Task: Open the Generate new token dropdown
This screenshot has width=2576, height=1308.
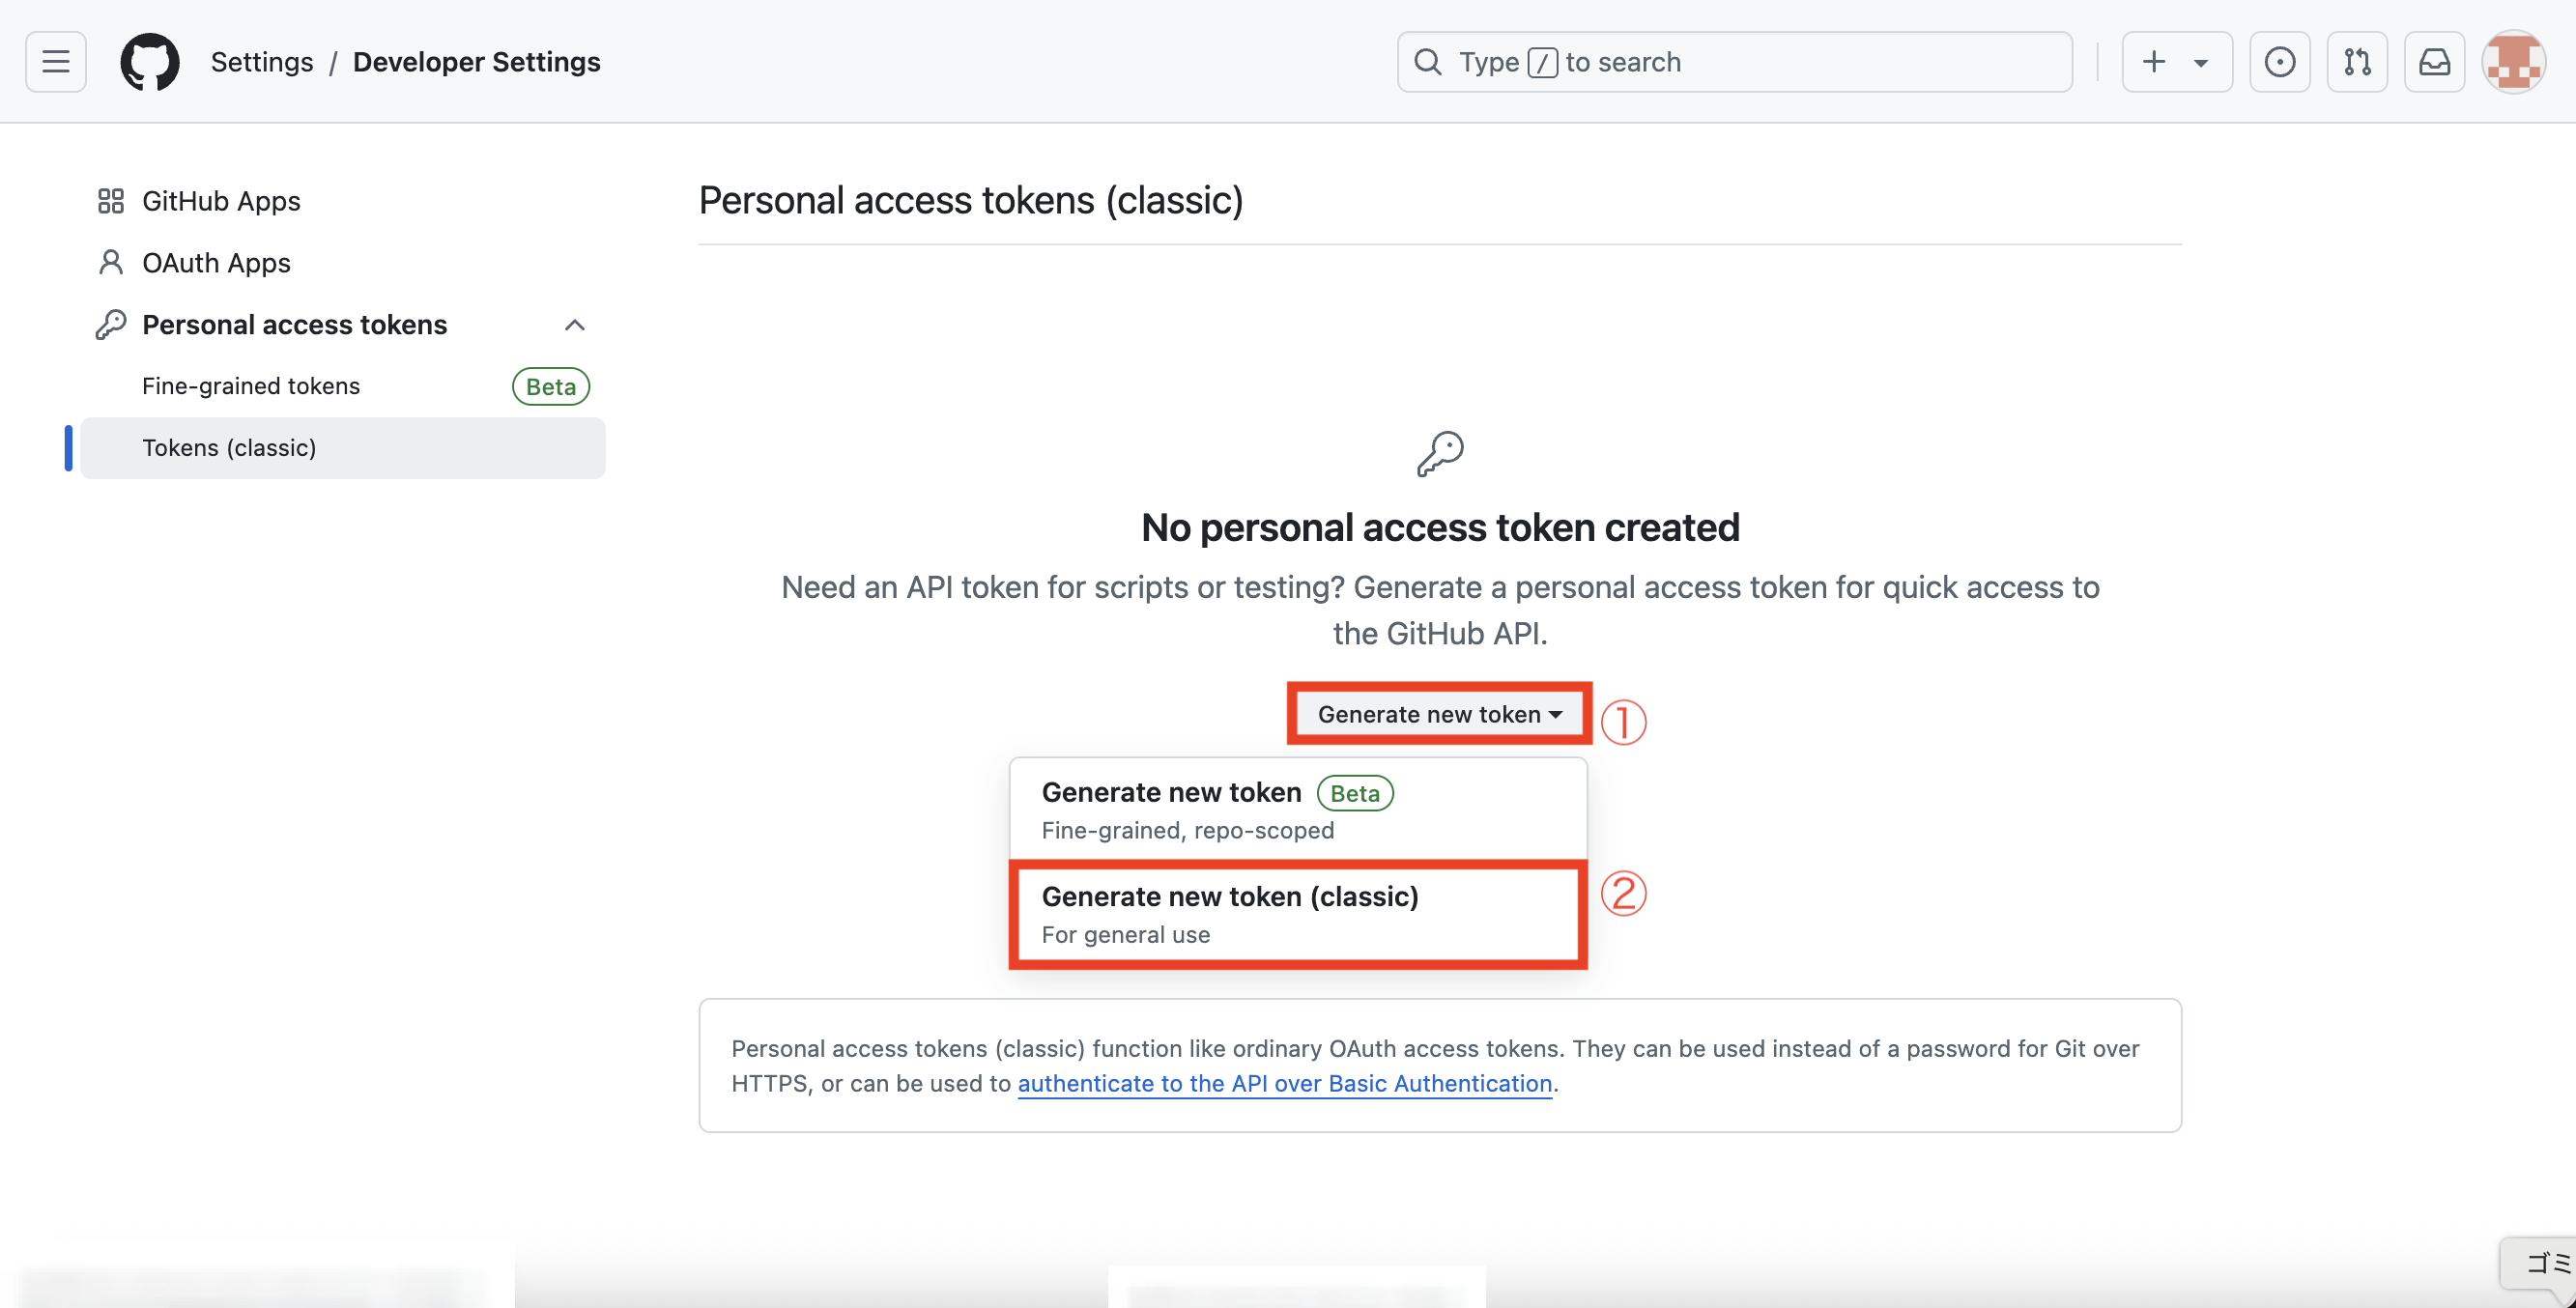Action: coord(1437,713)
